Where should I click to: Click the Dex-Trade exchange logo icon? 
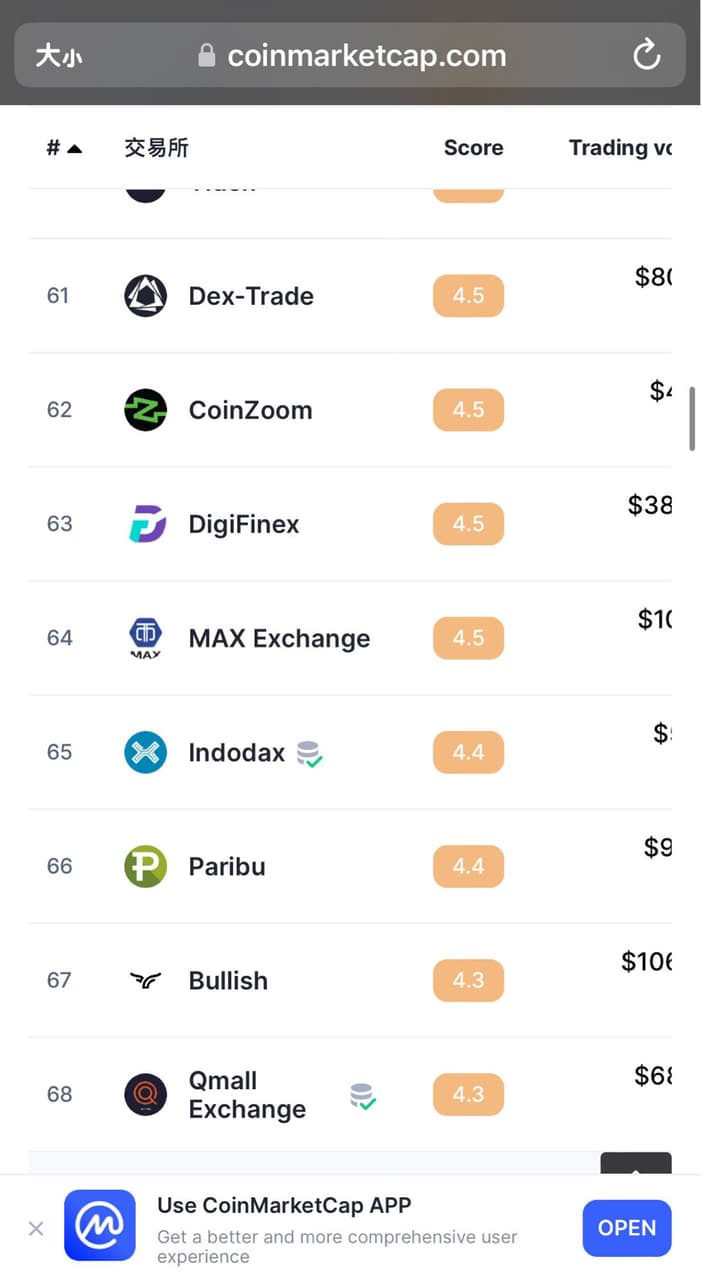146,296
